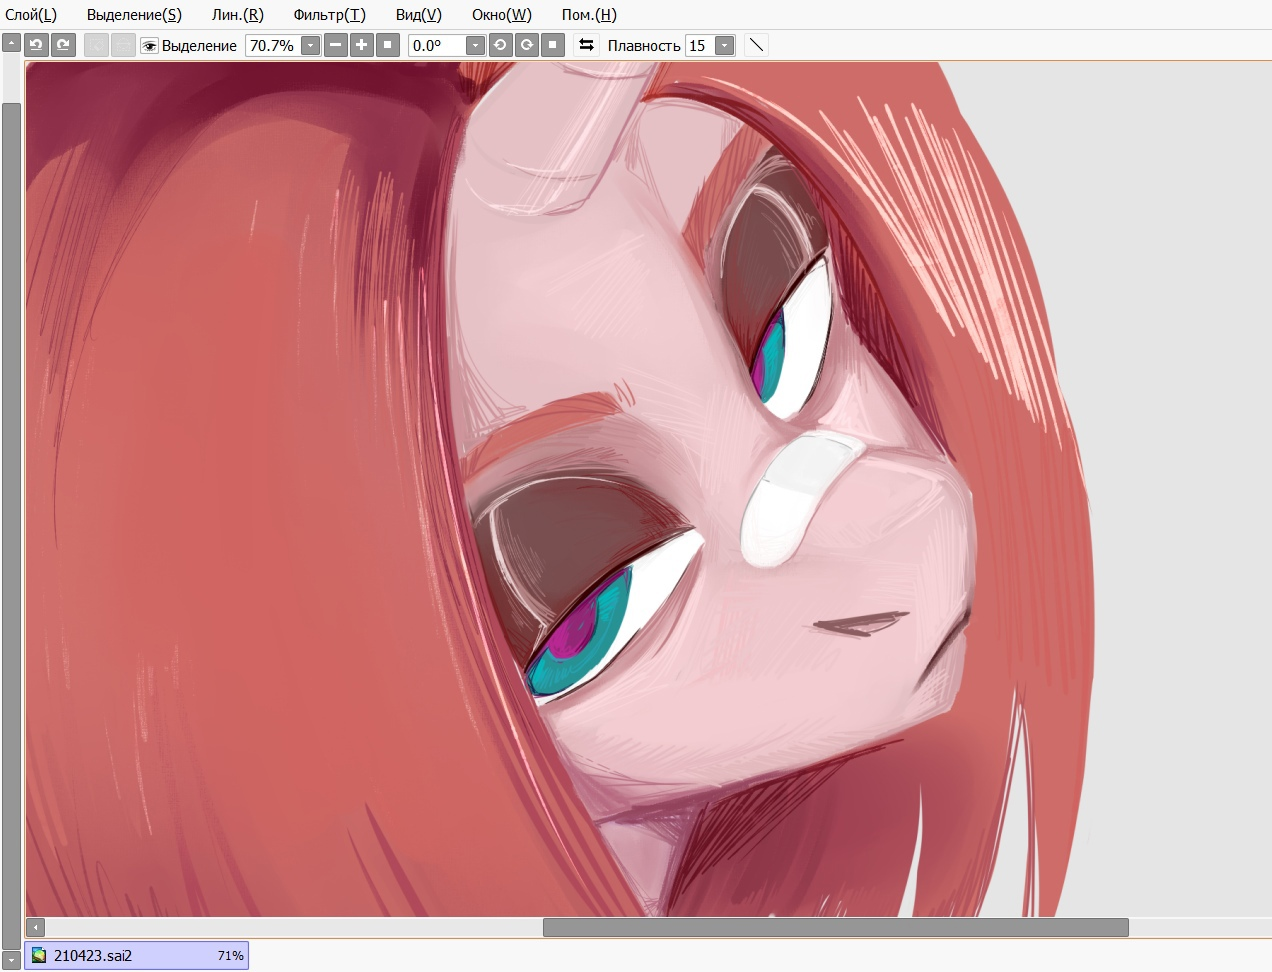Rotate the canvas clockwise
Viewport: 1272px width, 972px height.
tap(526, 45)
